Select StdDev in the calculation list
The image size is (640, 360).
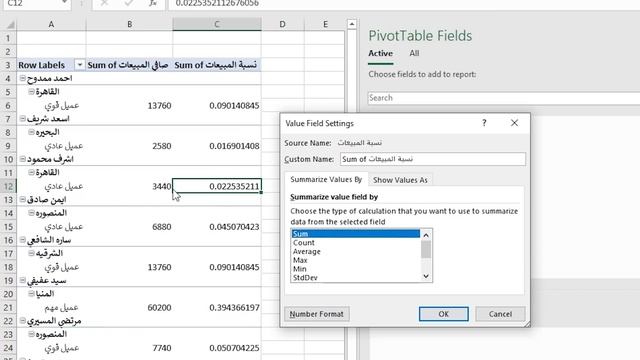pos(356,278)
